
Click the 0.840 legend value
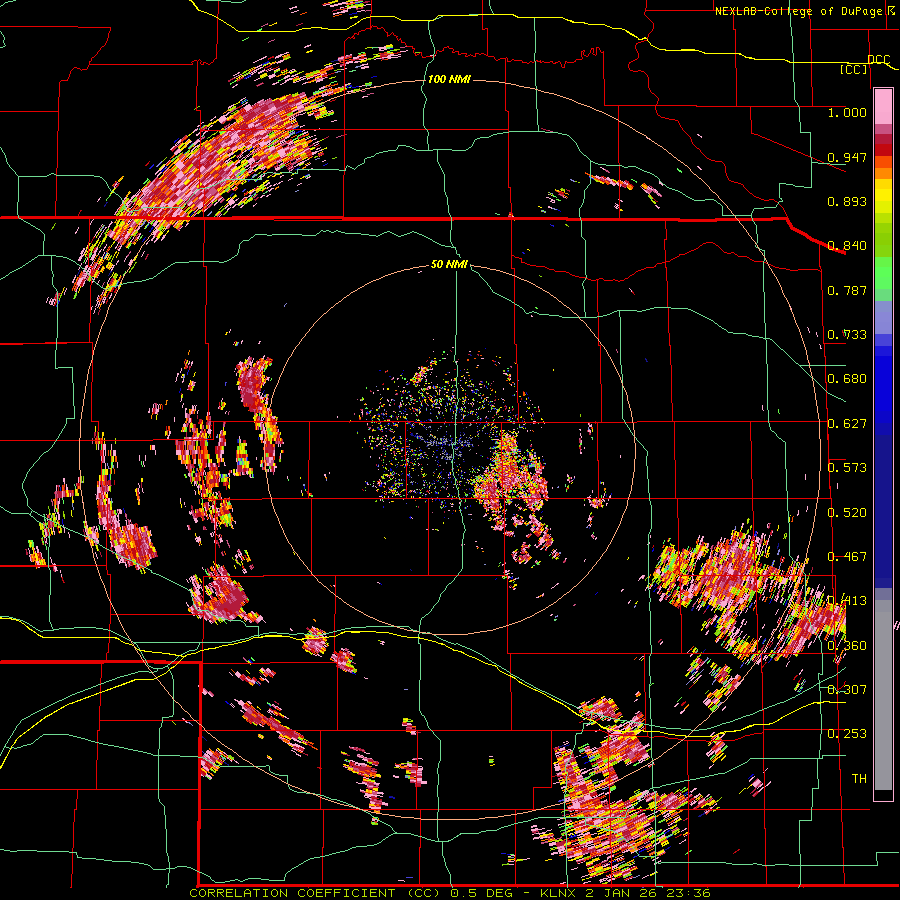click(847, 246)
